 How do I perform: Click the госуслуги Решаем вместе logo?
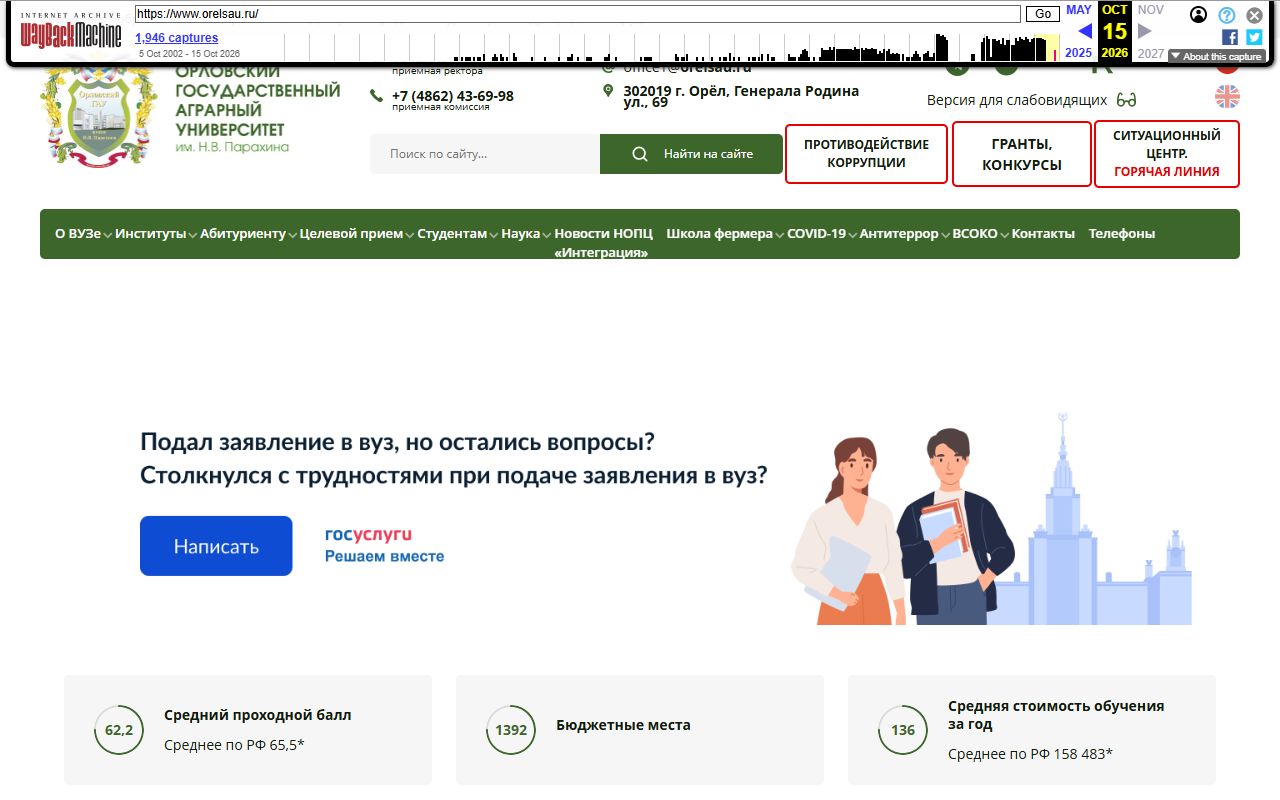click(384, 545)
